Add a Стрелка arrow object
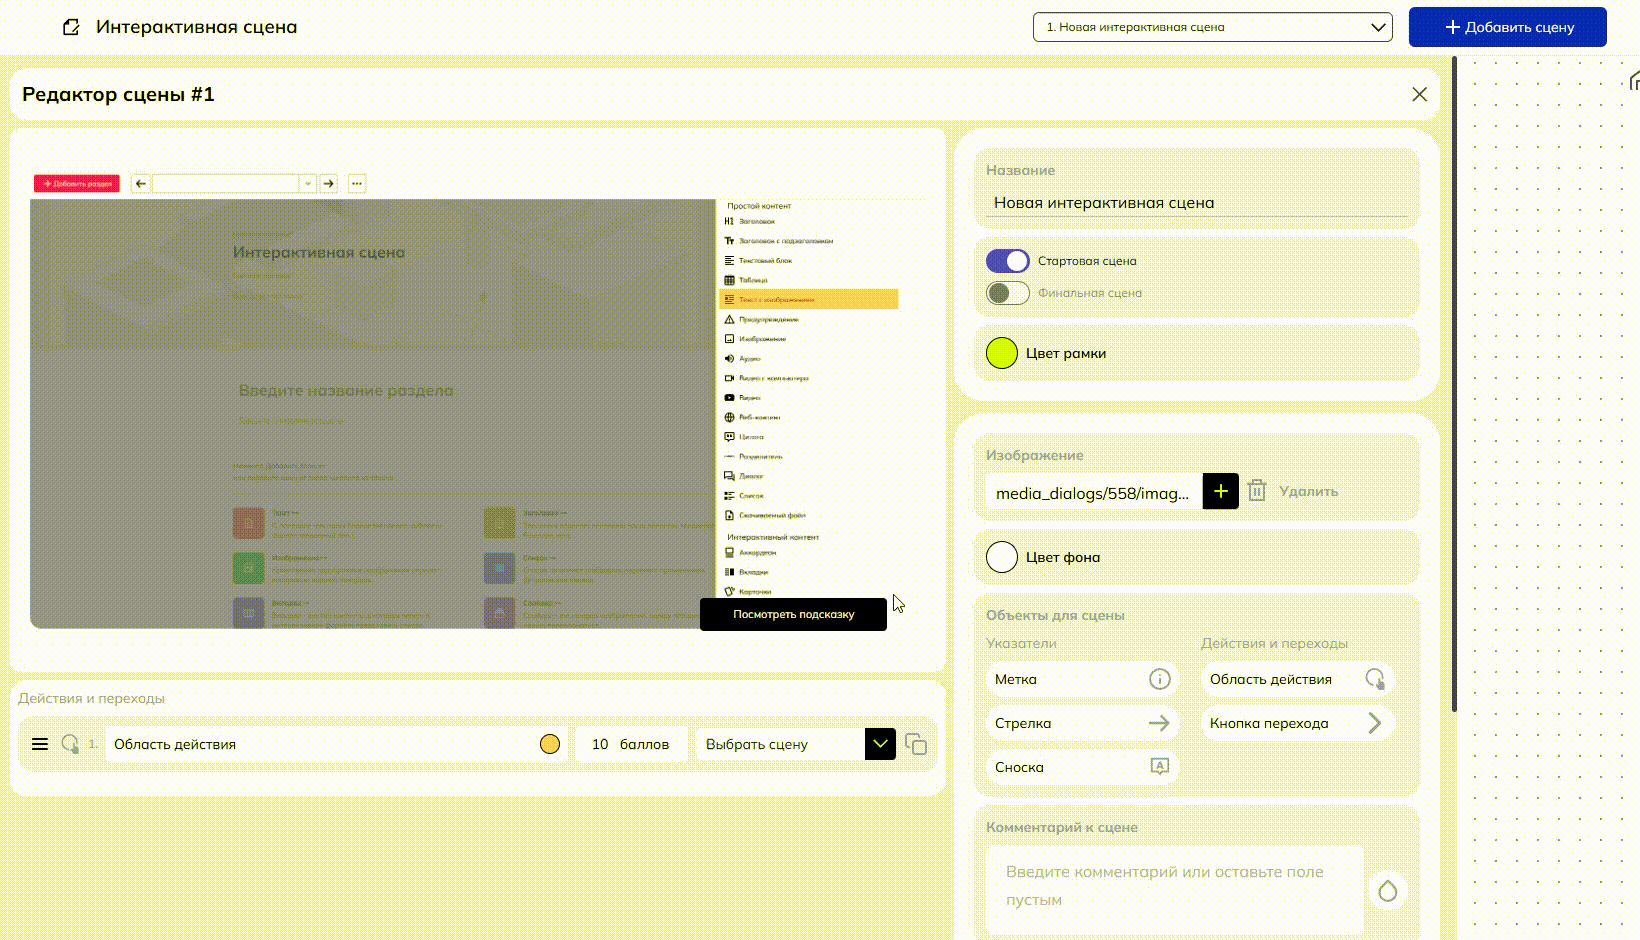This screenshot has width=1640, height=940. coord(1081,723)
